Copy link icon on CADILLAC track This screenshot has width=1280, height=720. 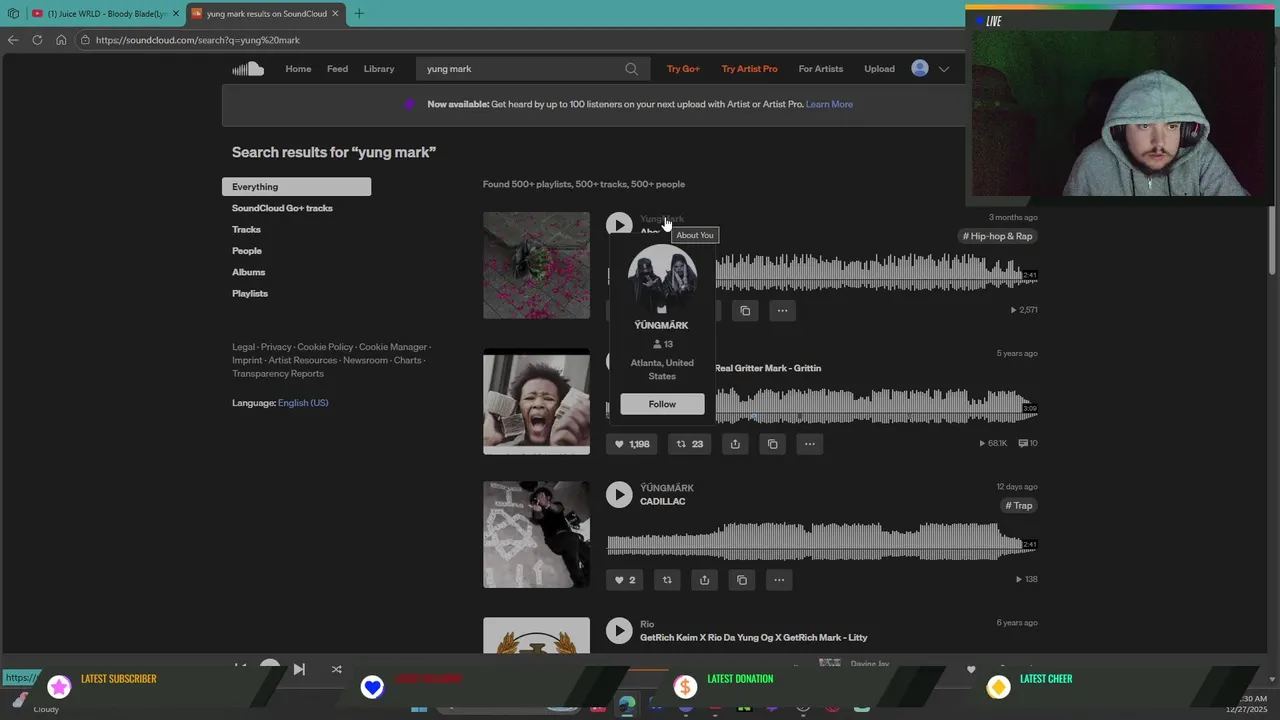coord(741,580)
